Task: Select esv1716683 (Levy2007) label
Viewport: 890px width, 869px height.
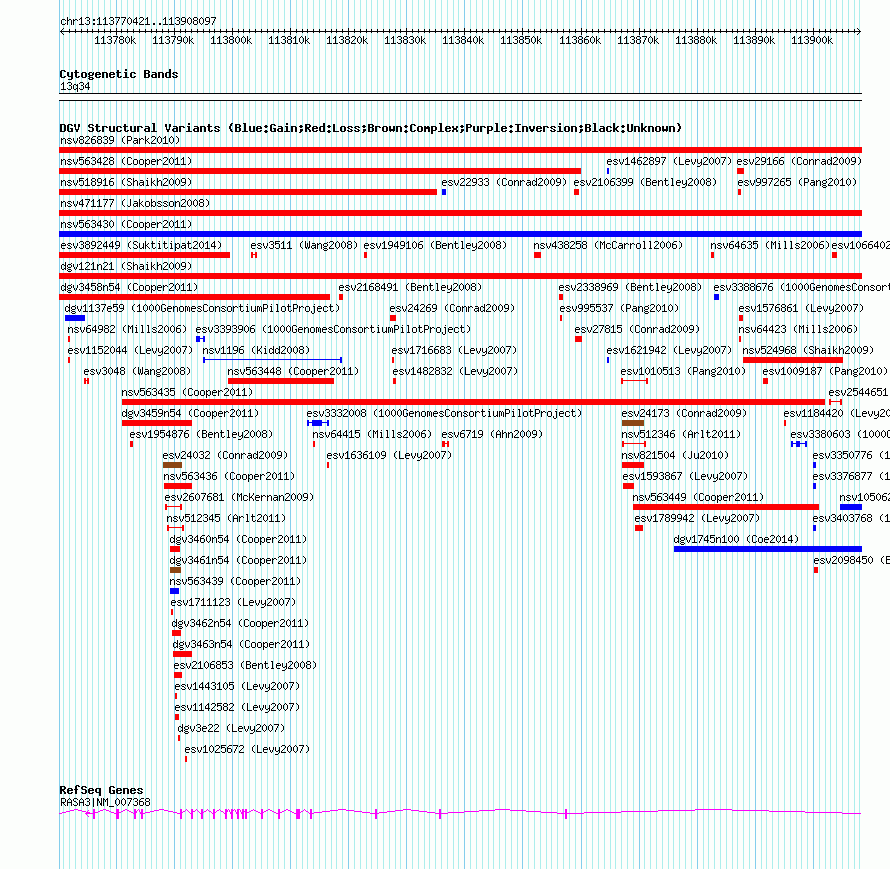Action: click(454, 350)
